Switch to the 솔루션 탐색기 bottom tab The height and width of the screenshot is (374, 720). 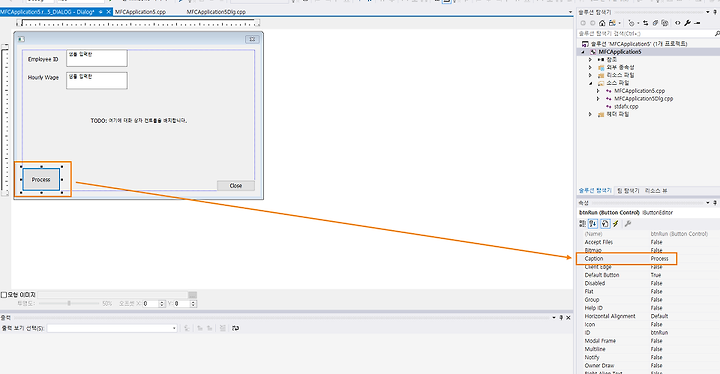click(x=595, y=190)
